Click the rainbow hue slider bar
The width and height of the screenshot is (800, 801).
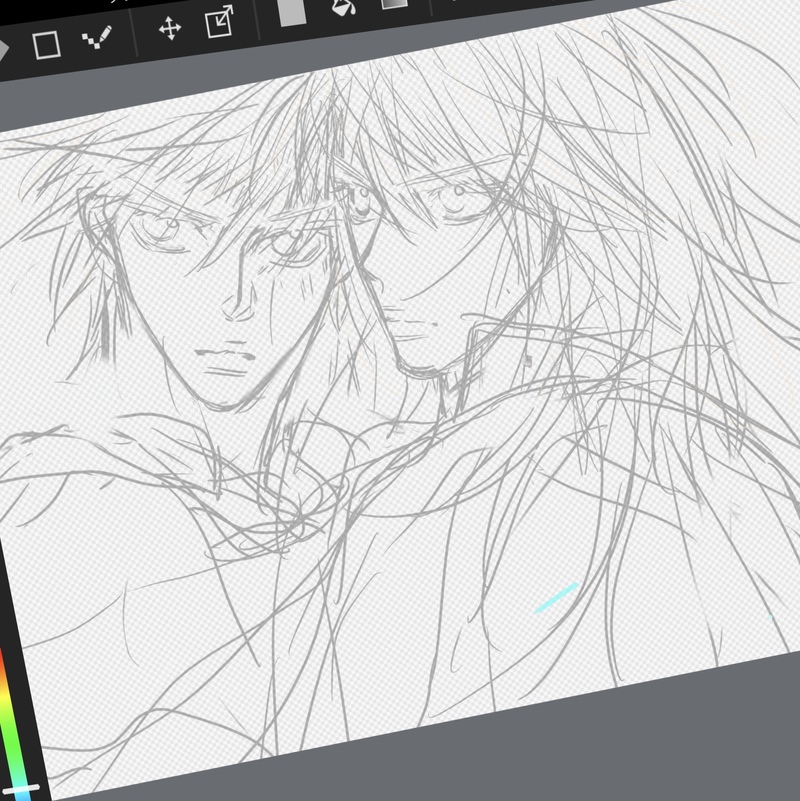pyautogui.click(x=11, y=724)
